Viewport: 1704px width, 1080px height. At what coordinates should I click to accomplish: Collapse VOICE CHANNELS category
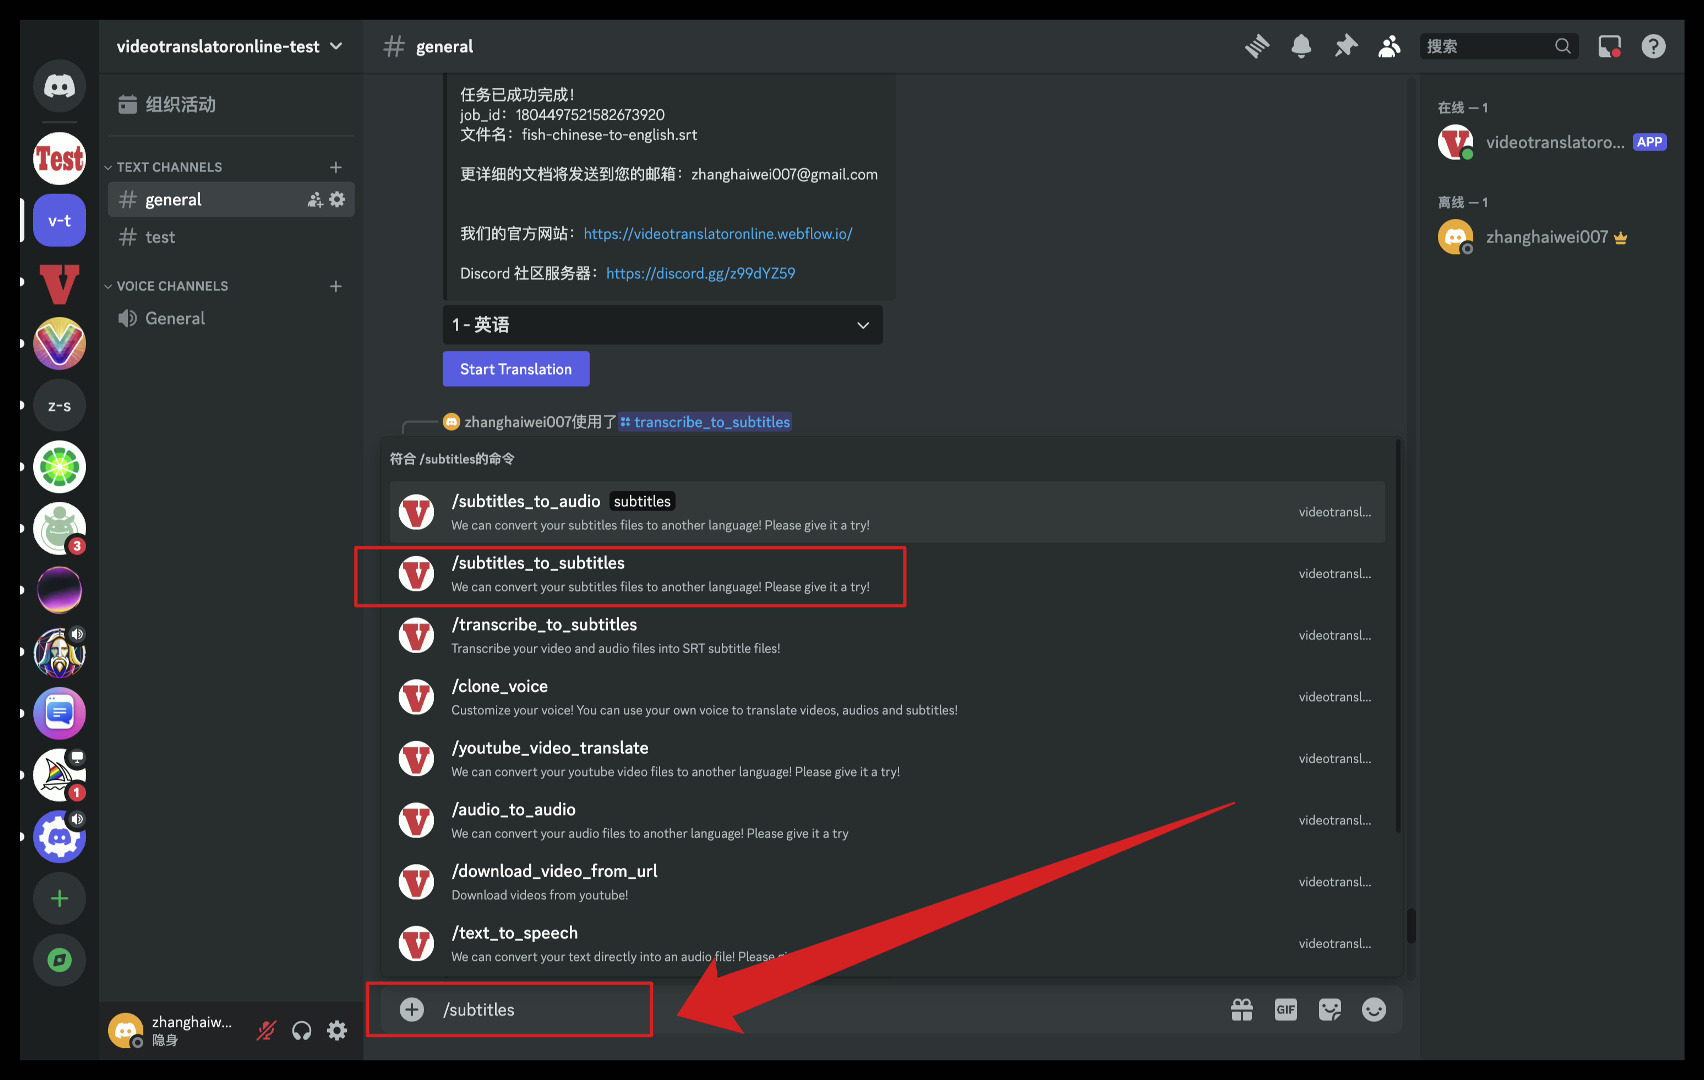[x=166, y=286]
